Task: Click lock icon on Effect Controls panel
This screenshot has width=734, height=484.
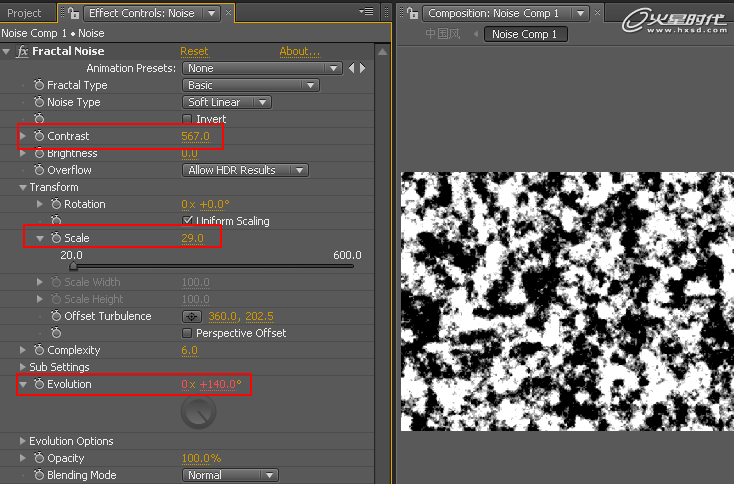Action: click(x=73, y=13)
